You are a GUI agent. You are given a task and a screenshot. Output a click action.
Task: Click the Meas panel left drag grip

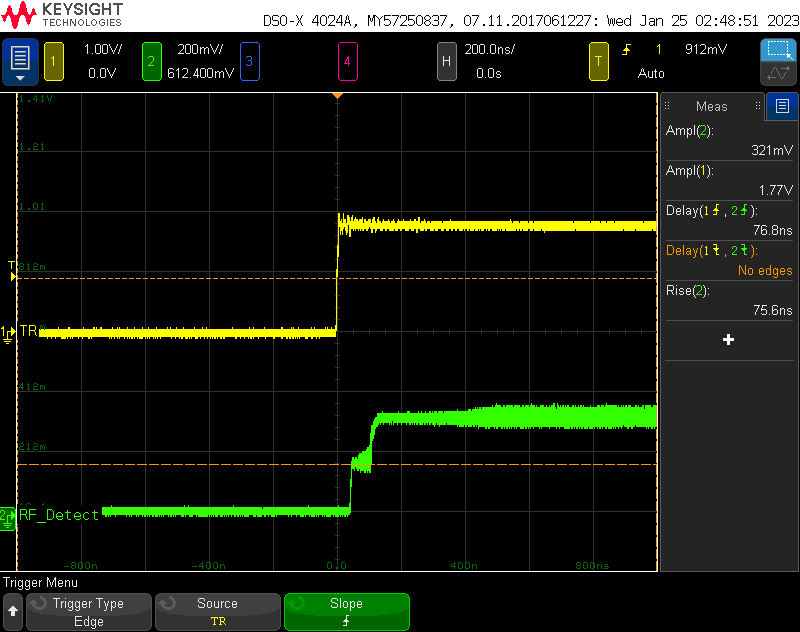coord(667,106)
